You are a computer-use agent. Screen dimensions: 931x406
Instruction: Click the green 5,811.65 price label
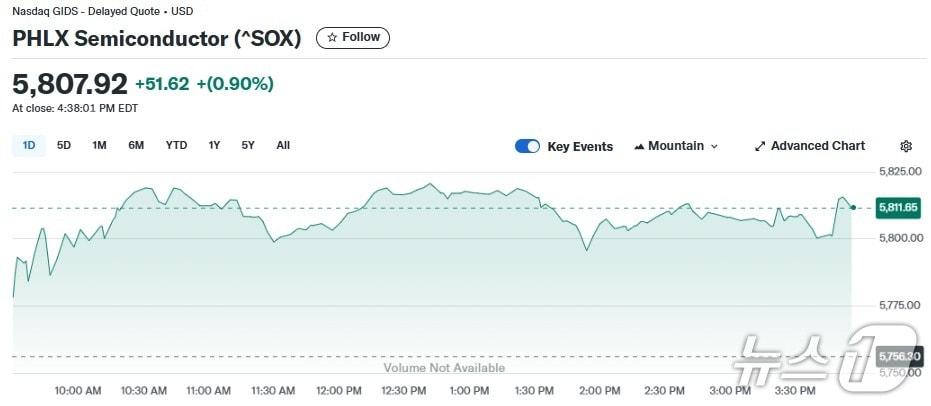pos(897,207)
